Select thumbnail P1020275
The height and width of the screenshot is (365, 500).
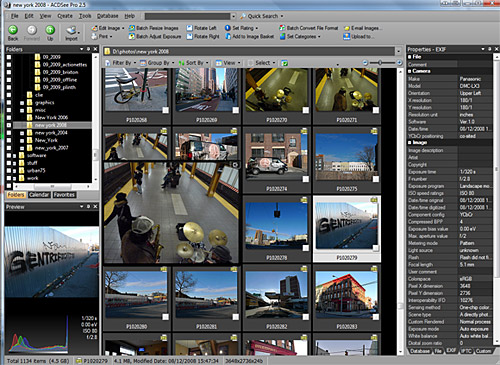click(347, 160)
